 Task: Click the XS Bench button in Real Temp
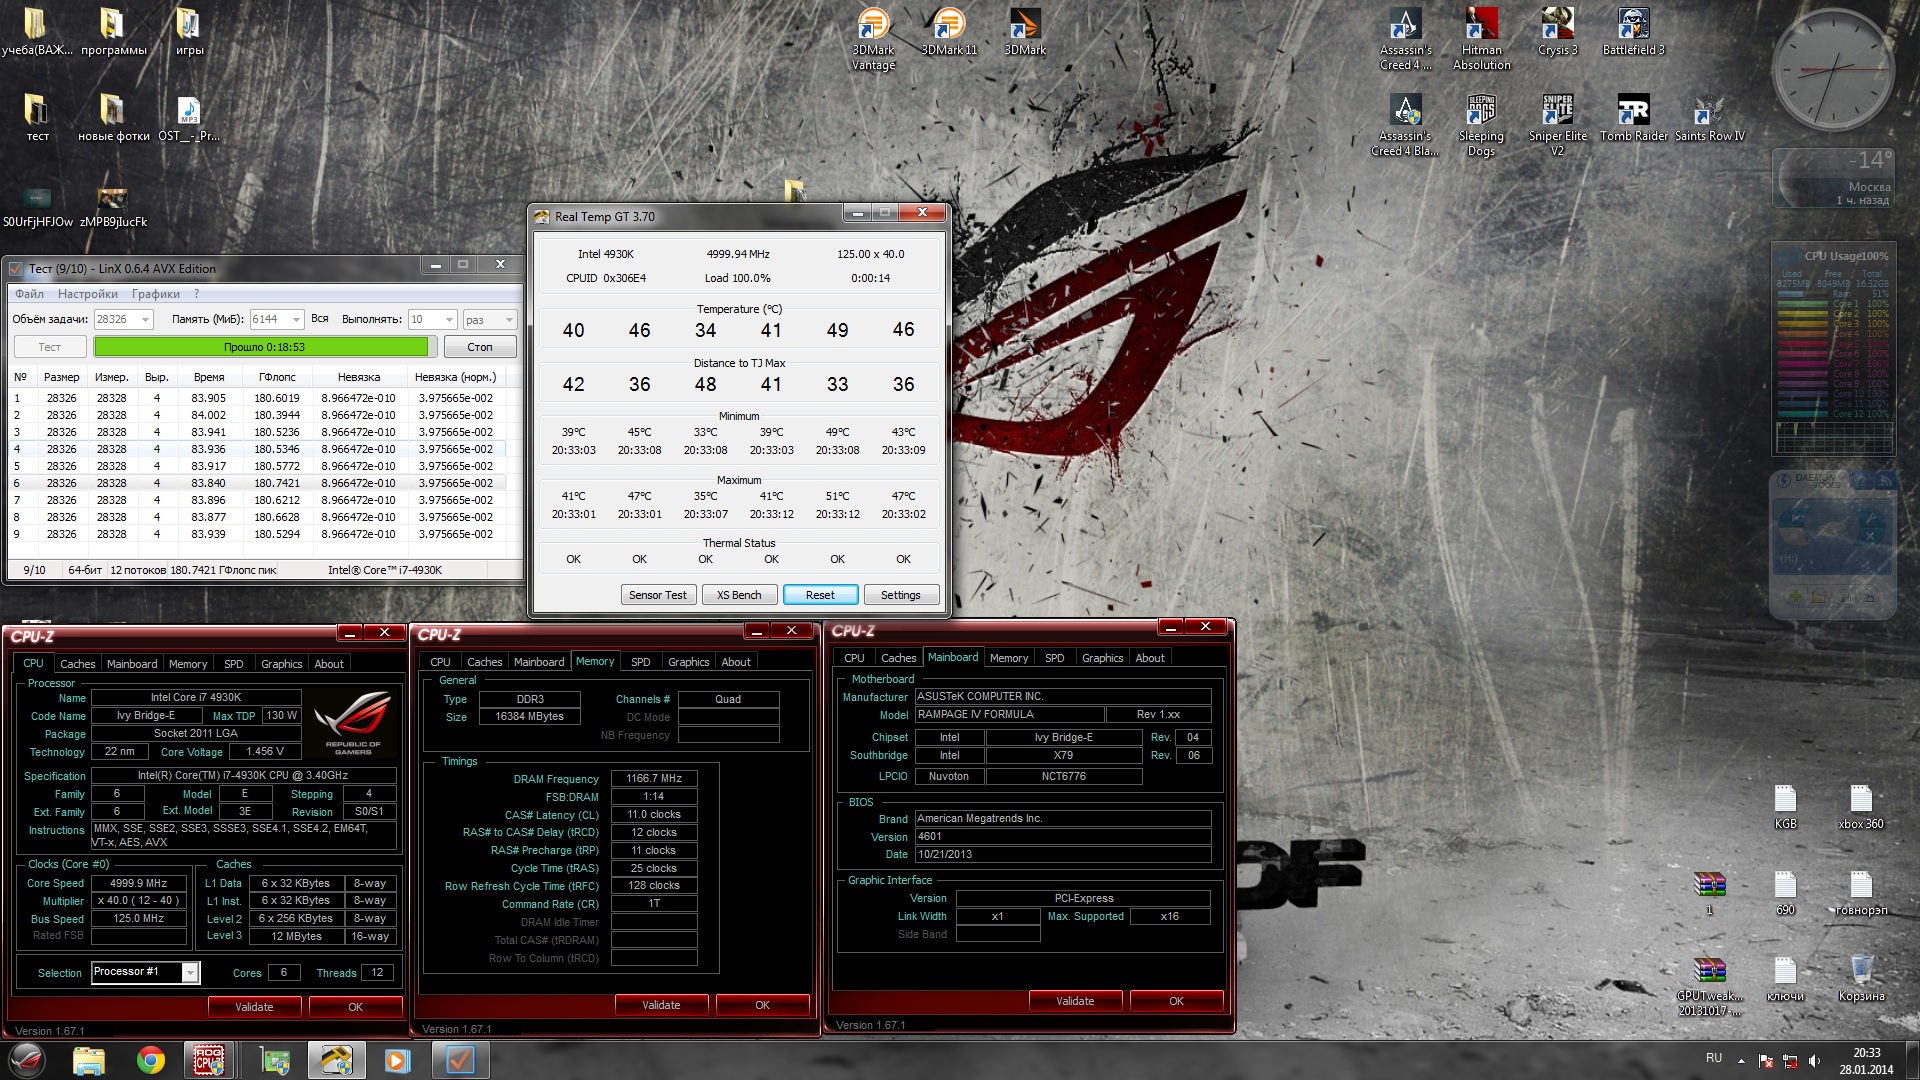(739, 595)
